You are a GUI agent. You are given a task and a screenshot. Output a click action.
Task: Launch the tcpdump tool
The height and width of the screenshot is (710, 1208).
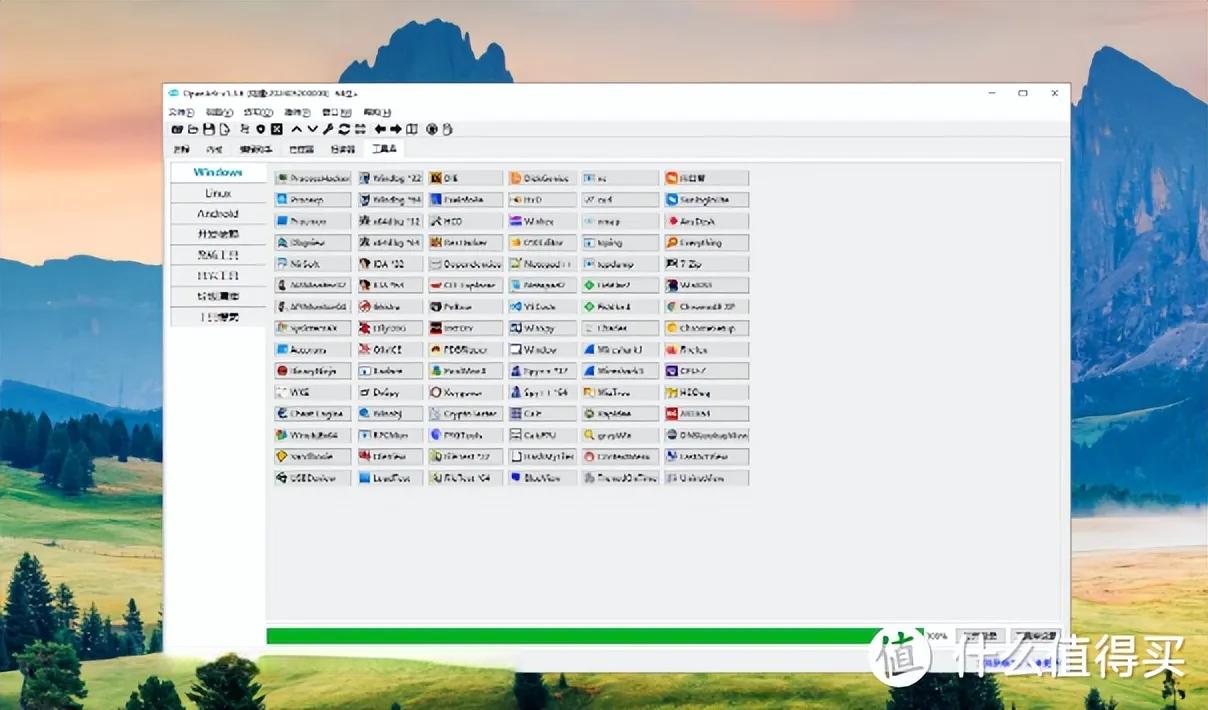(x=620, y=264)
